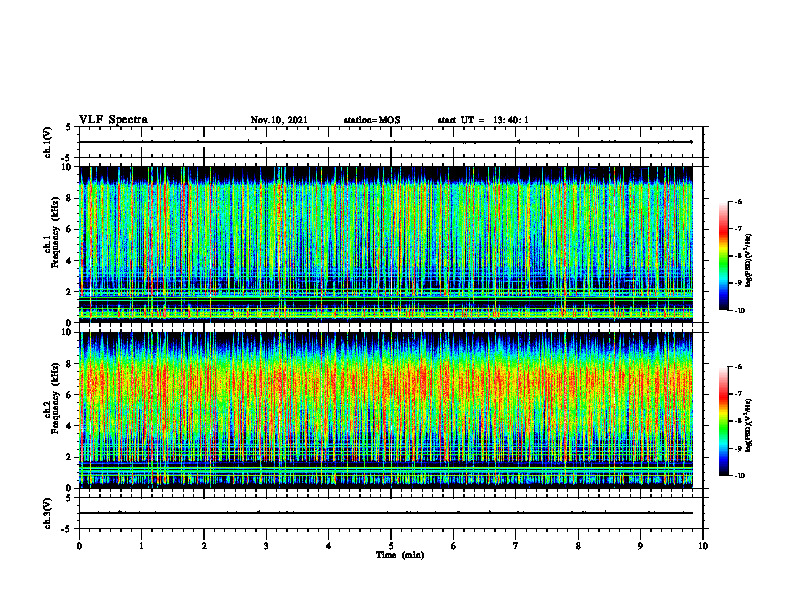Click the "Time (min)" axis title
Viewport: 792px width, 612px height.
400,555
